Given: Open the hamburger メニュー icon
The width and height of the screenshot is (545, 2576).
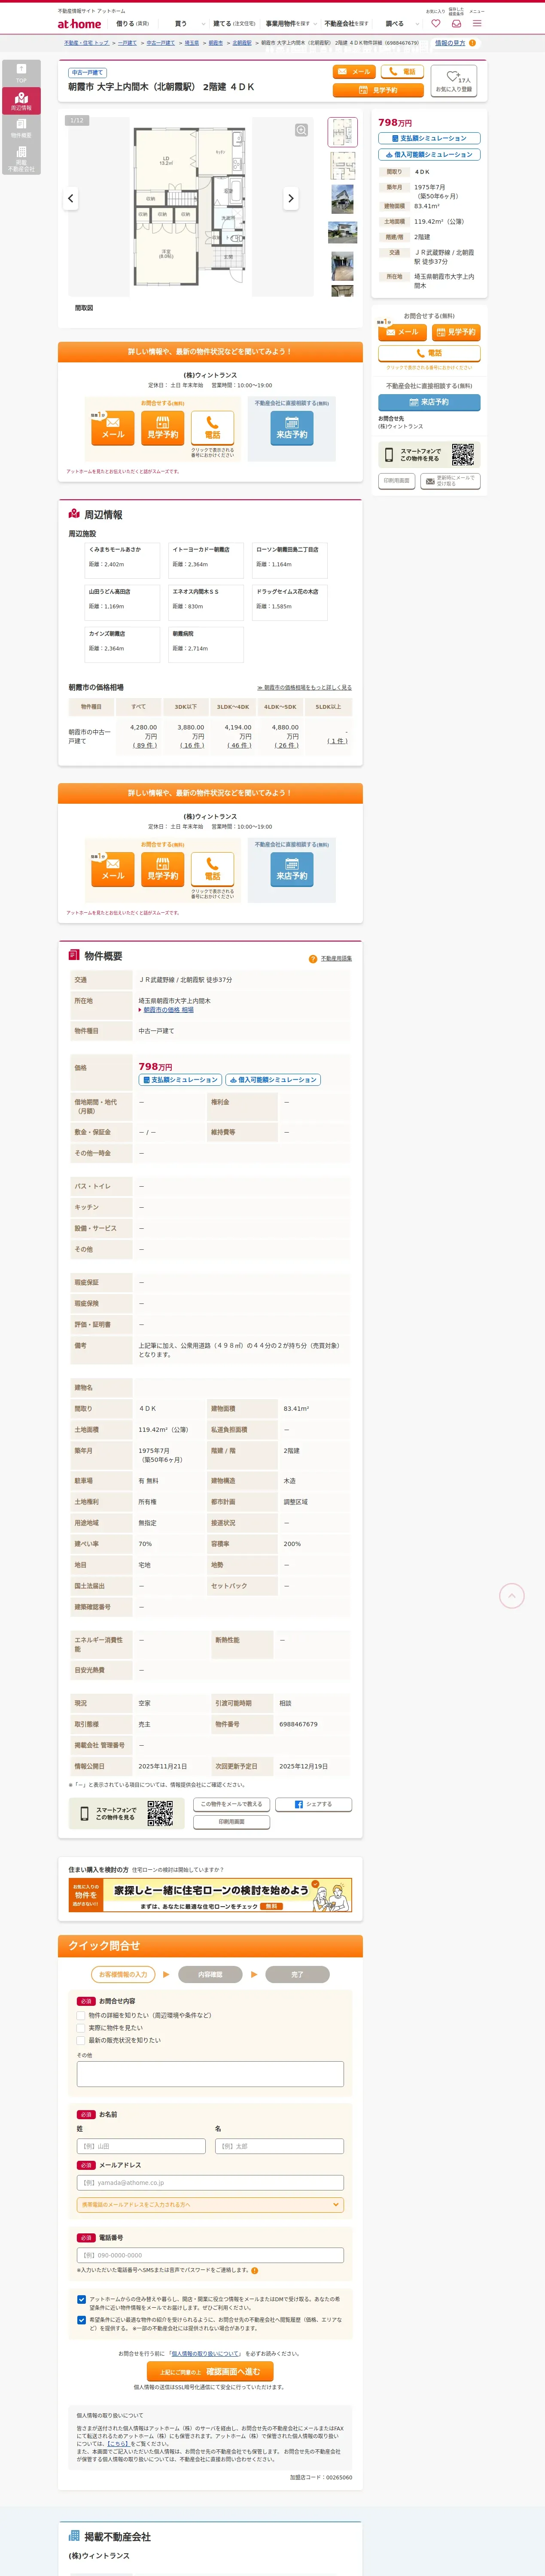Looking at the screenshot, I should point(477,23).
